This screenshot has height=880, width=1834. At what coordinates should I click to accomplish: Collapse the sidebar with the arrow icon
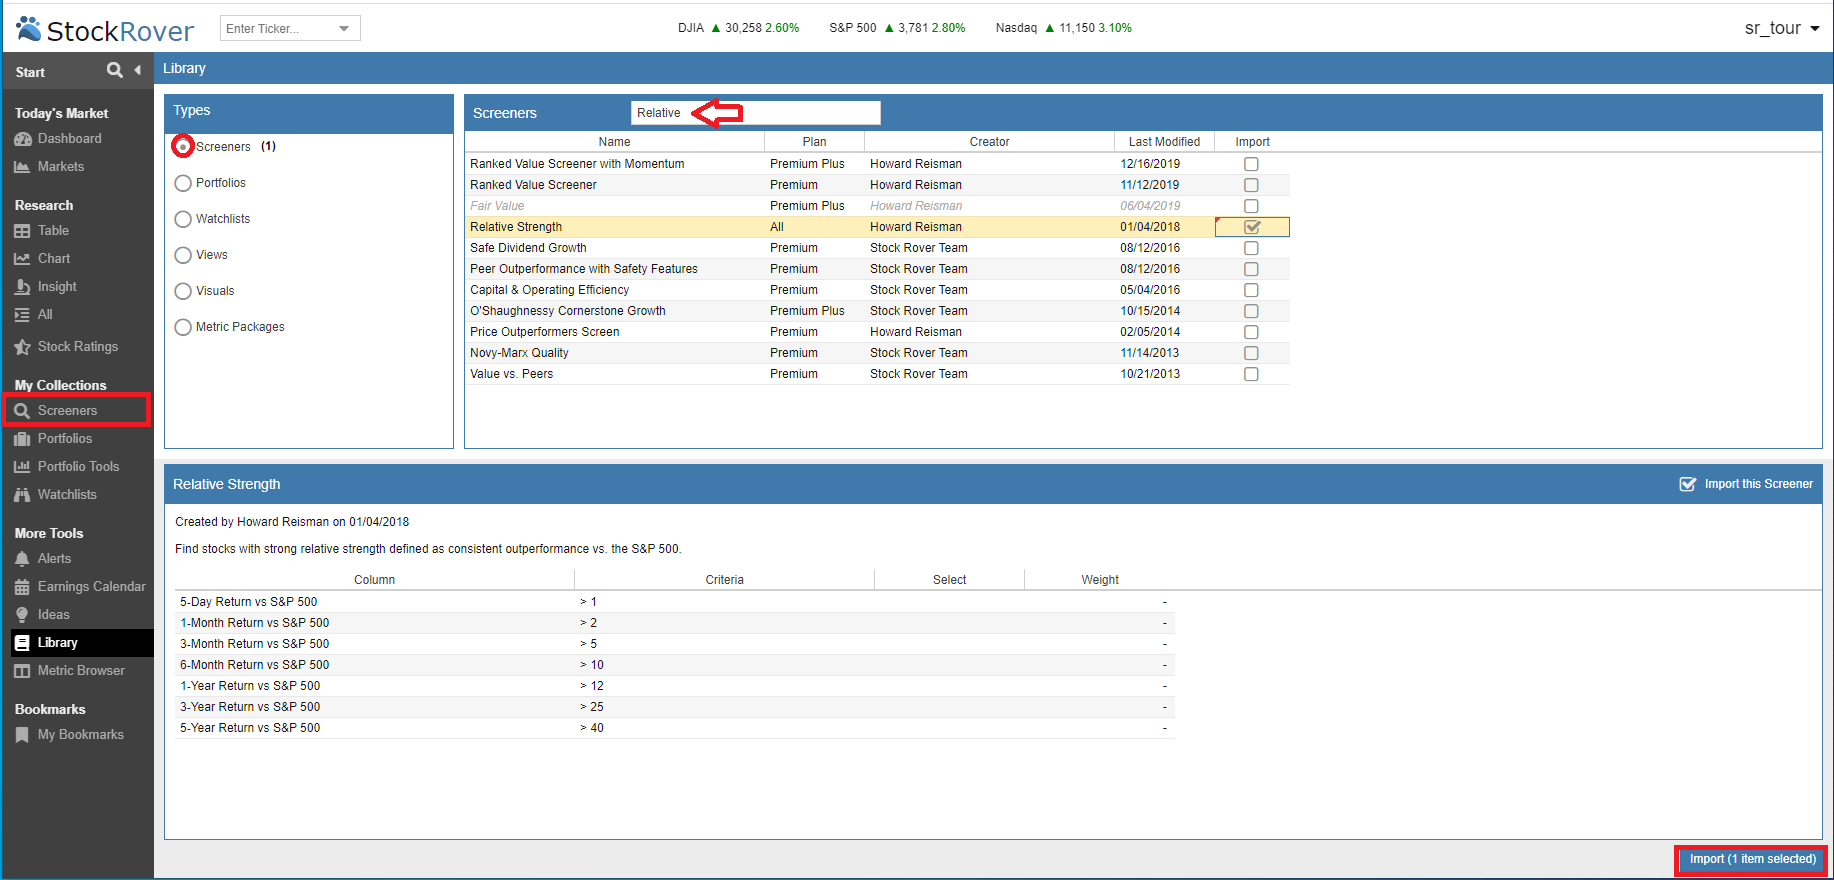point(138,70)
